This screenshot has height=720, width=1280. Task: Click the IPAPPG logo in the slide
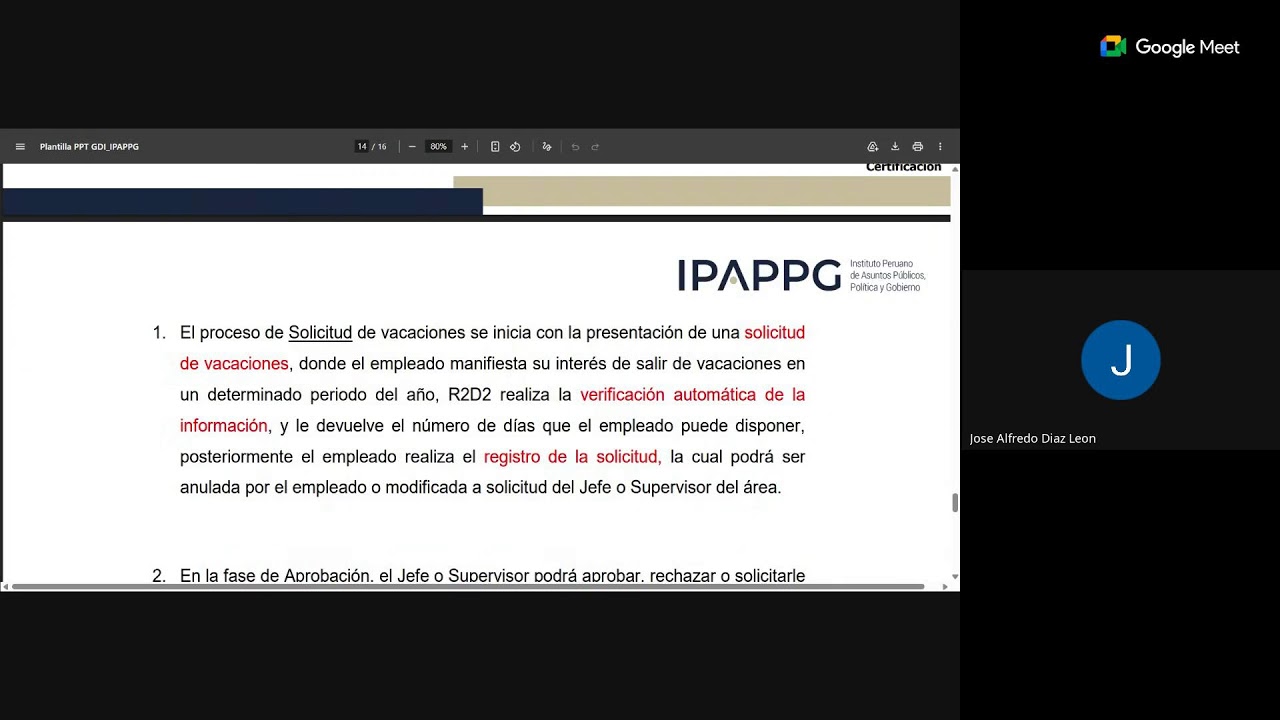[759, 275]
